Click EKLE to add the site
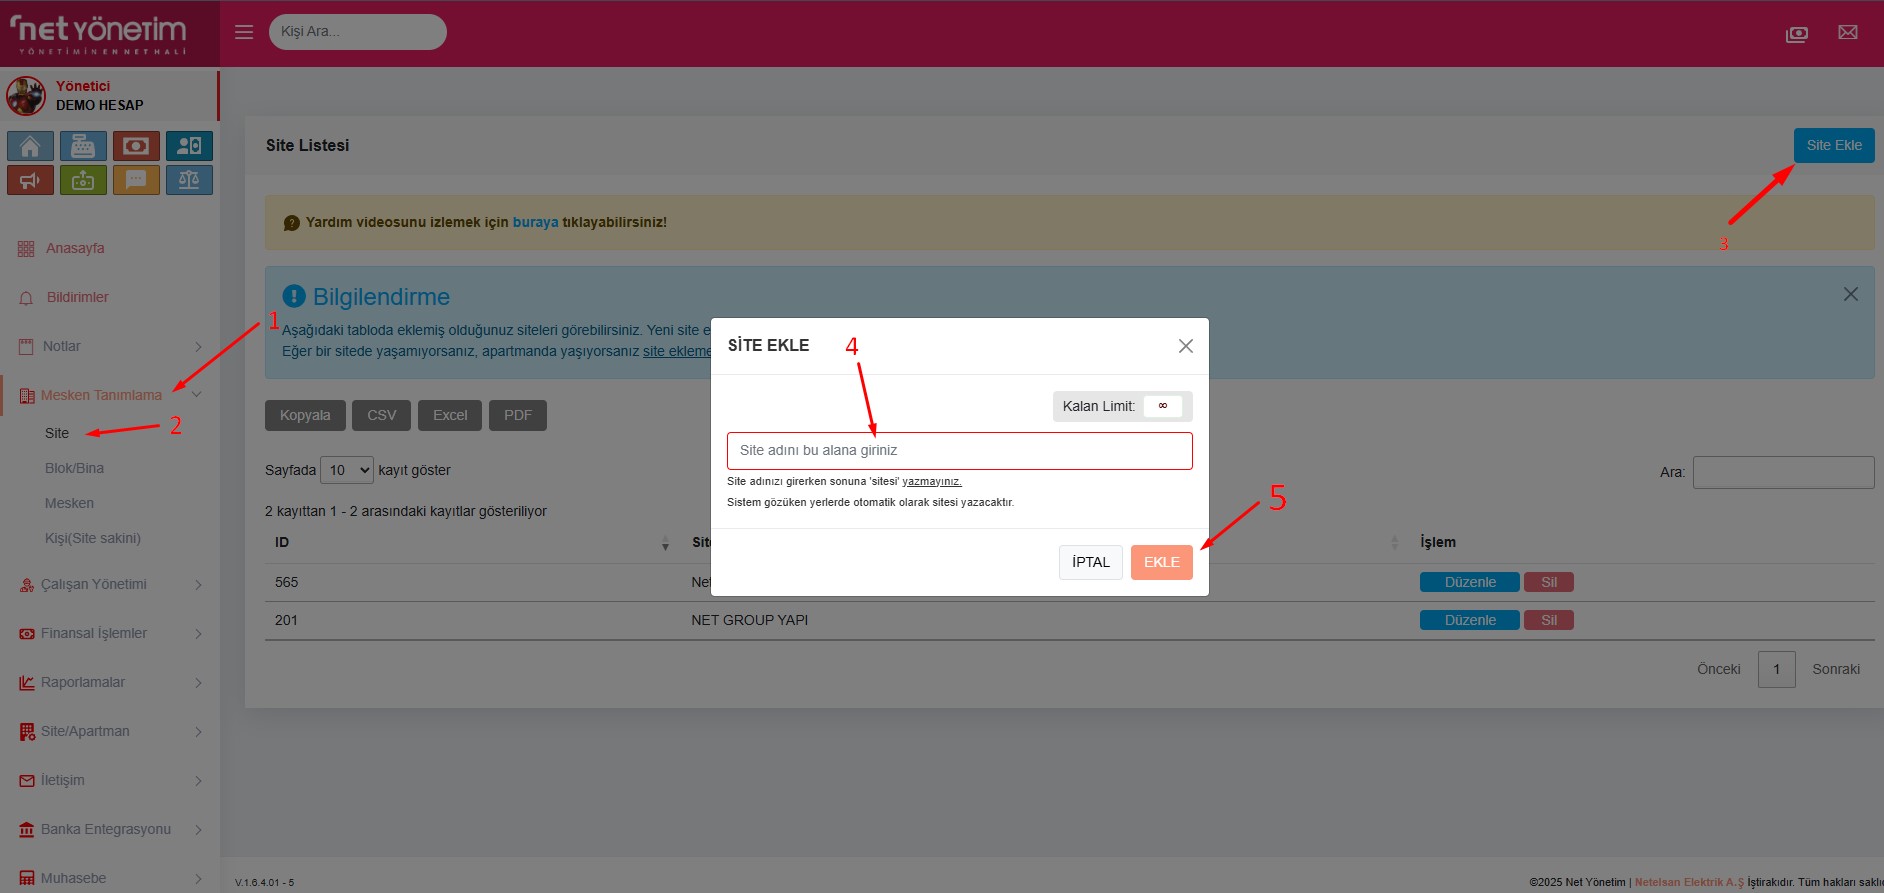 tap(1162, 562)
